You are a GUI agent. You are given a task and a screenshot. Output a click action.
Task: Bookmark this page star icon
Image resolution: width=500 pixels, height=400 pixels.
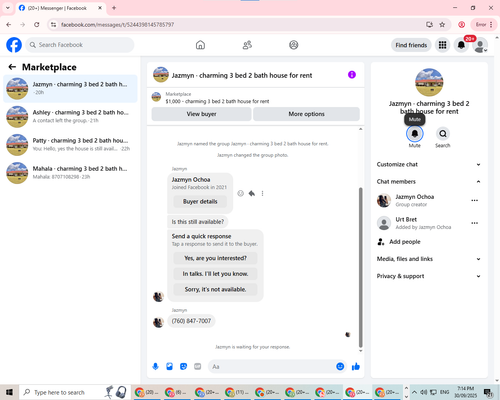(x=442, y=25)
